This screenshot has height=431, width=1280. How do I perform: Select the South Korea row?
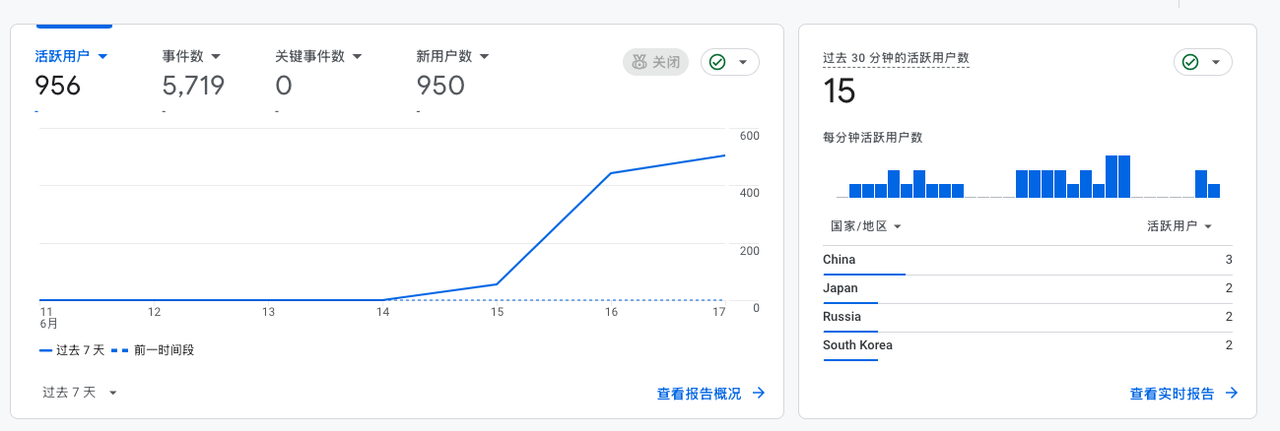click(x=1027, y=347)
